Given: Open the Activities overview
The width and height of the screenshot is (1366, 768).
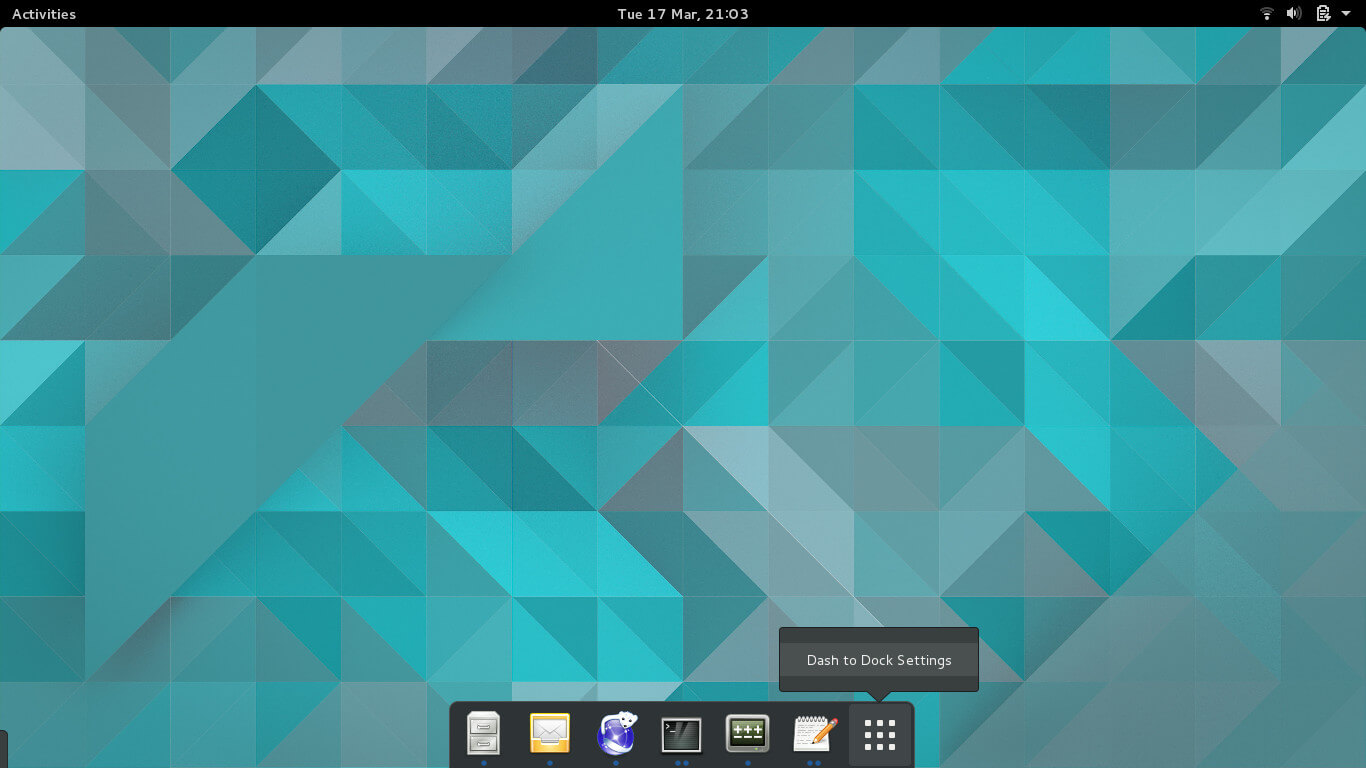Looking at the screenshot, I should pyautogui.click(x=44, y=14).
